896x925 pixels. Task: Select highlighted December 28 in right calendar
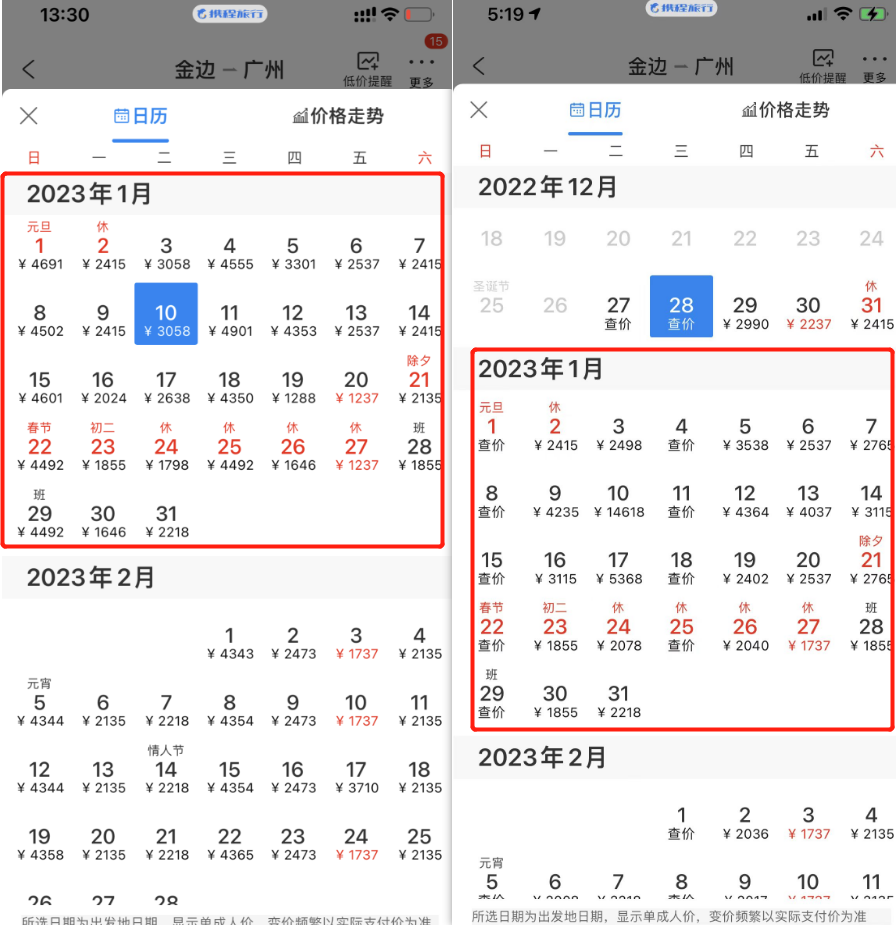pos(681,306)
